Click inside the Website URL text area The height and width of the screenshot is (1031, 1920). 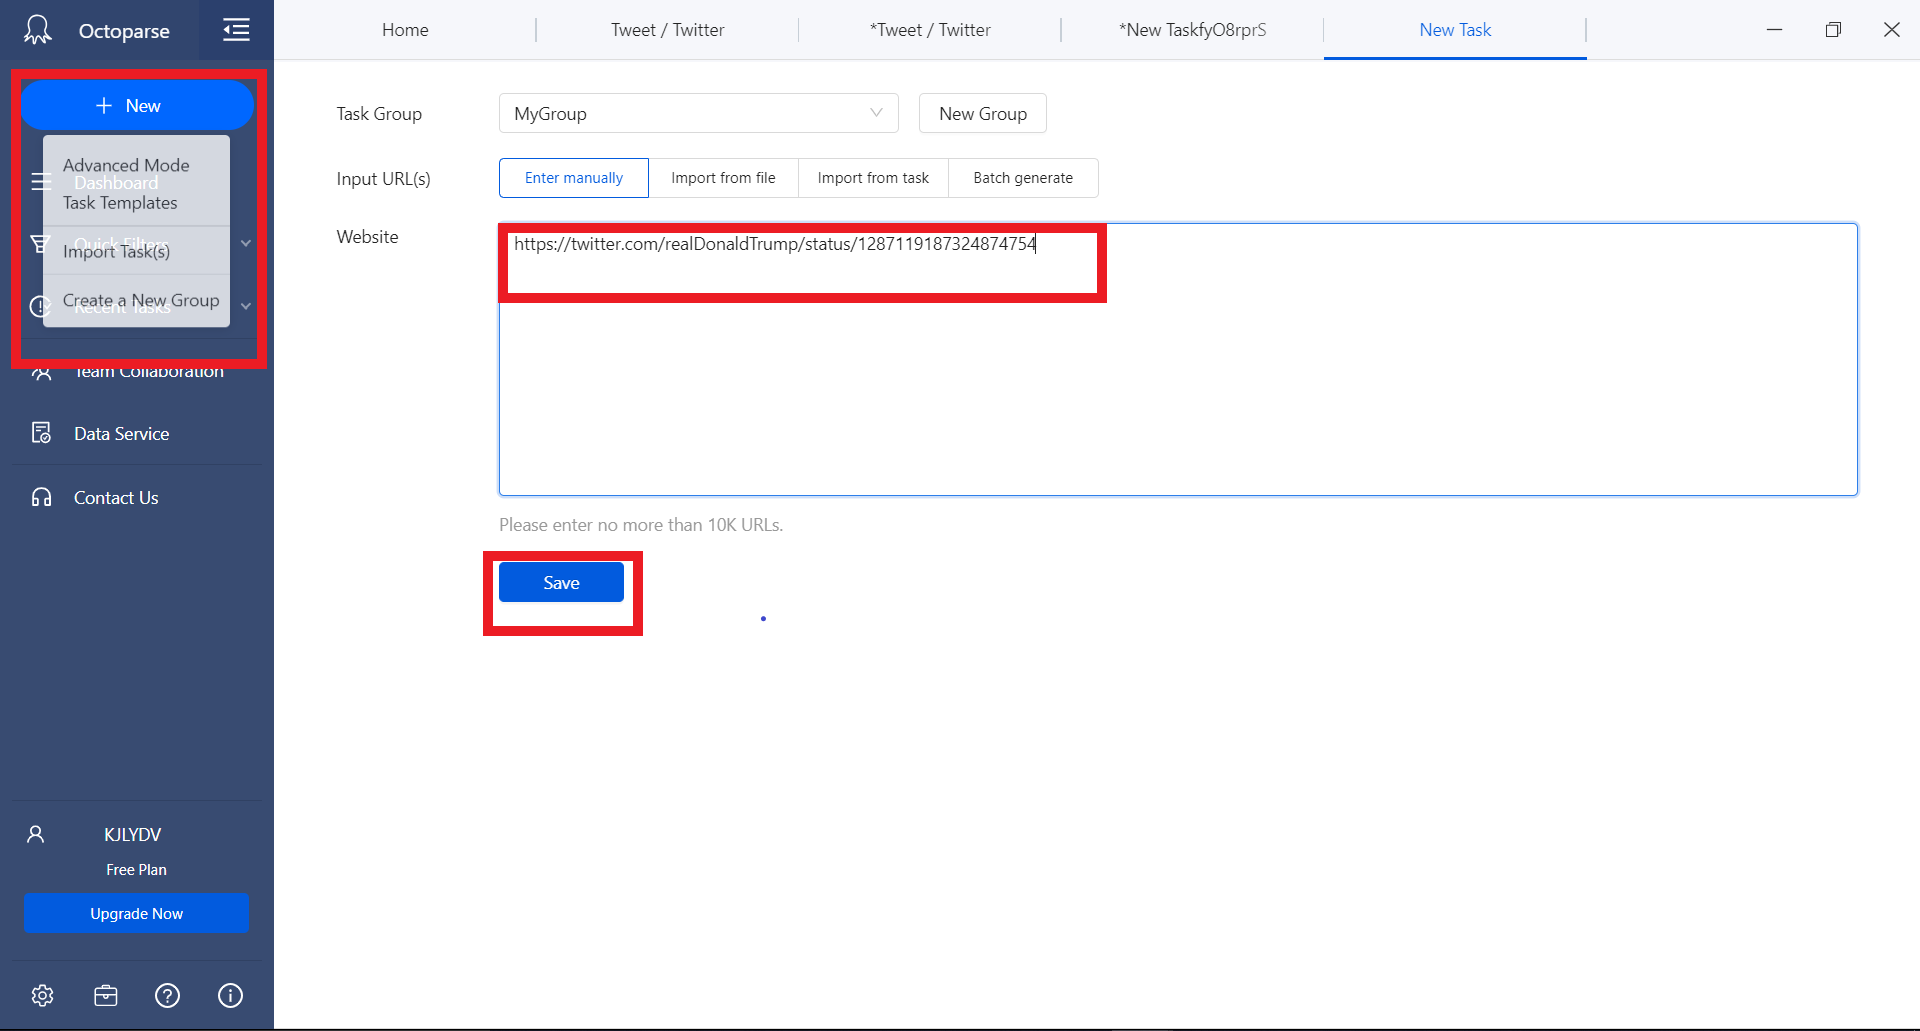tap(1178, 360)
